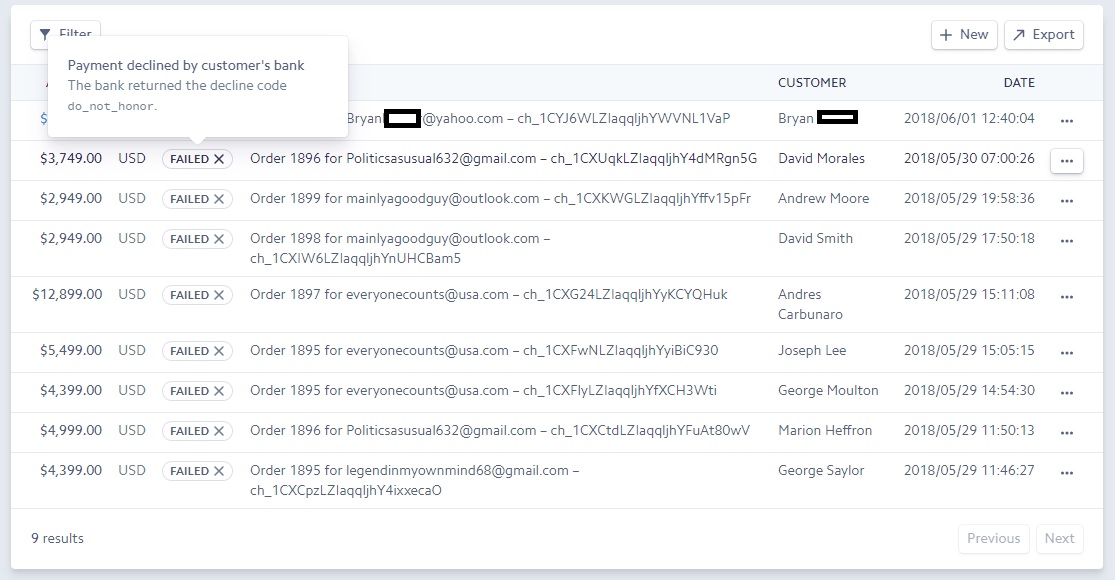Click the CUSTOMER column header
1115x580 pixels.
[x=812, y=83]
